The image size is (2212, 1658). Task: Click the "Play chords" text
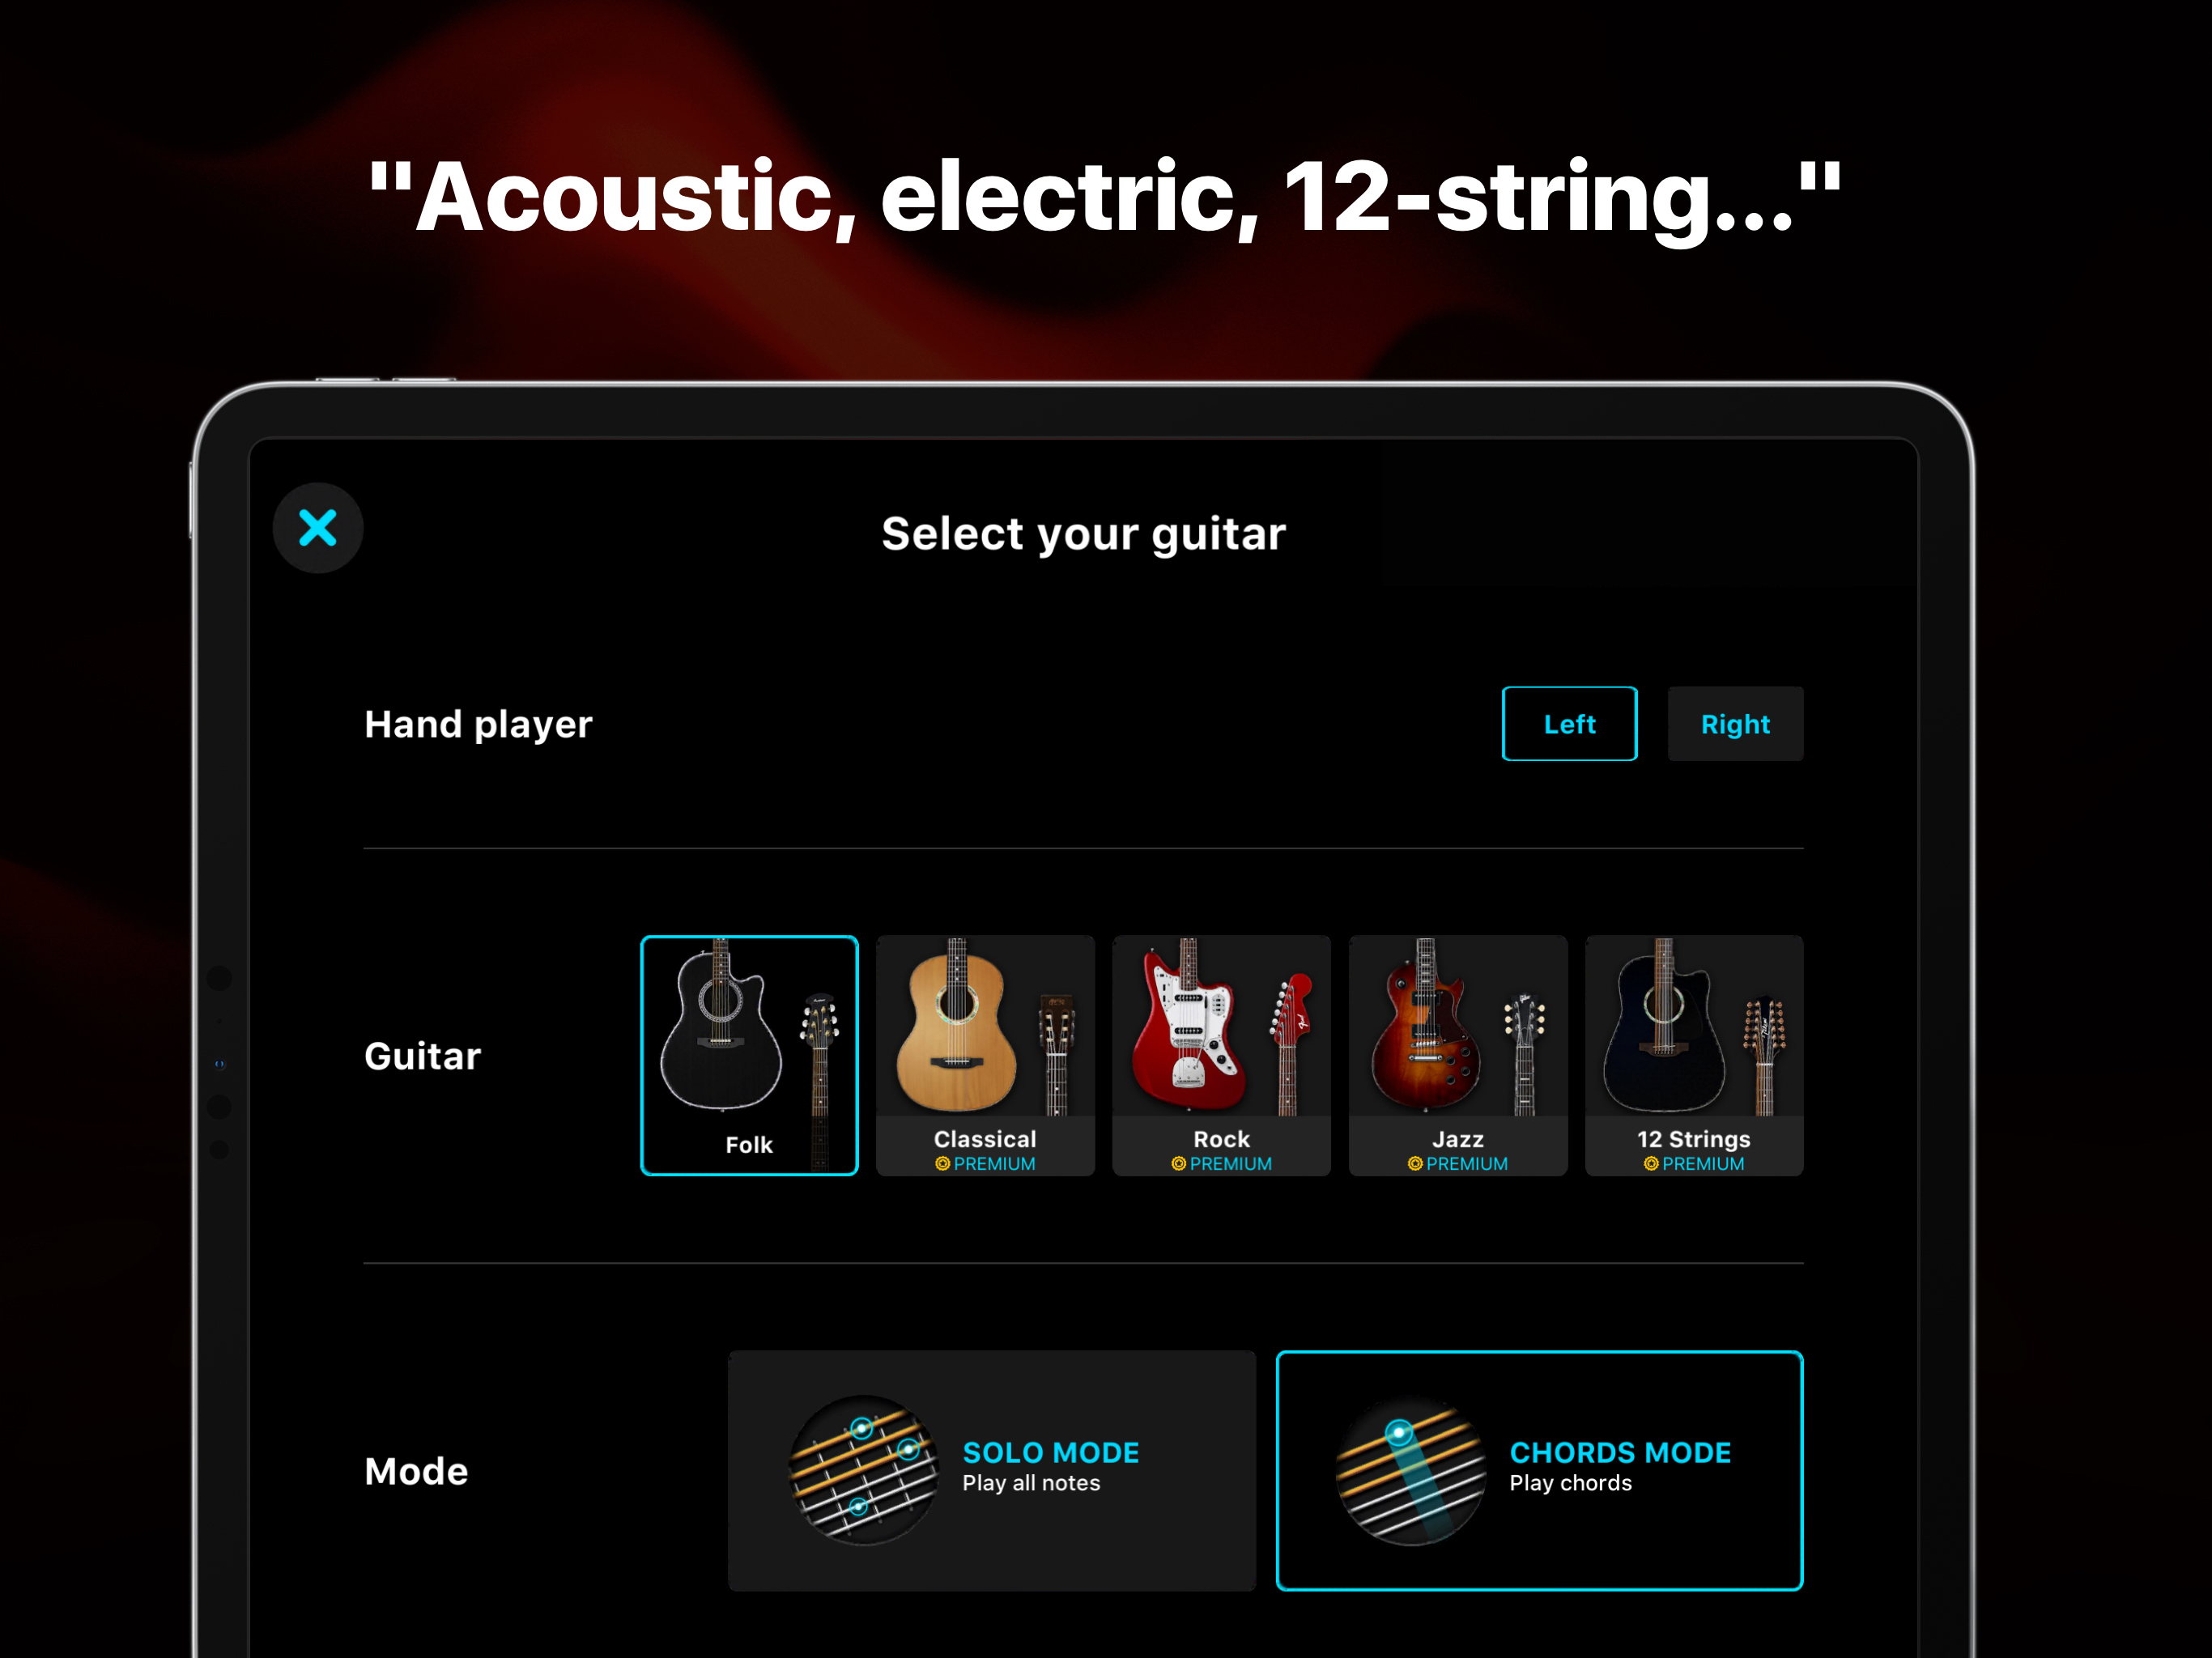click(x=1570, y=1483)
